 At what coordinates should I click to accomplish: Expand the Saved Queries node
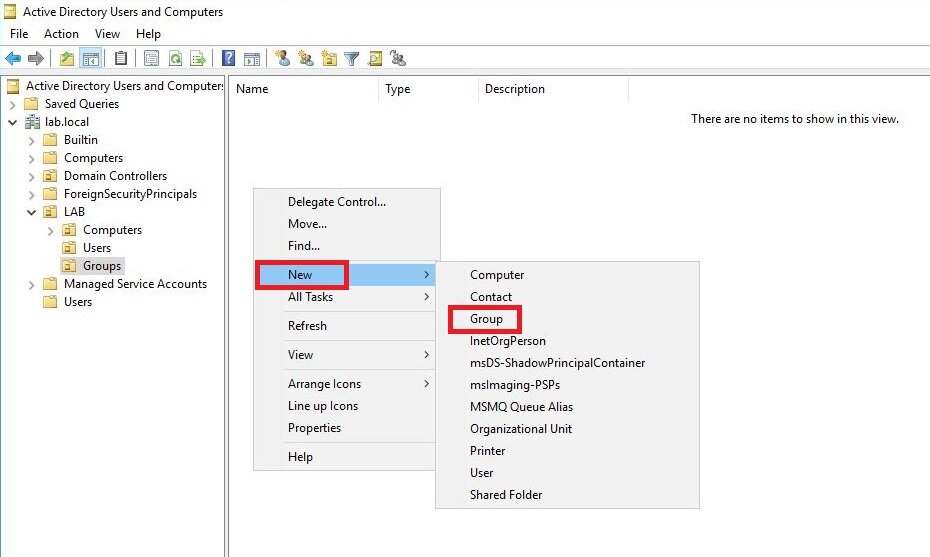pos(12,105)
